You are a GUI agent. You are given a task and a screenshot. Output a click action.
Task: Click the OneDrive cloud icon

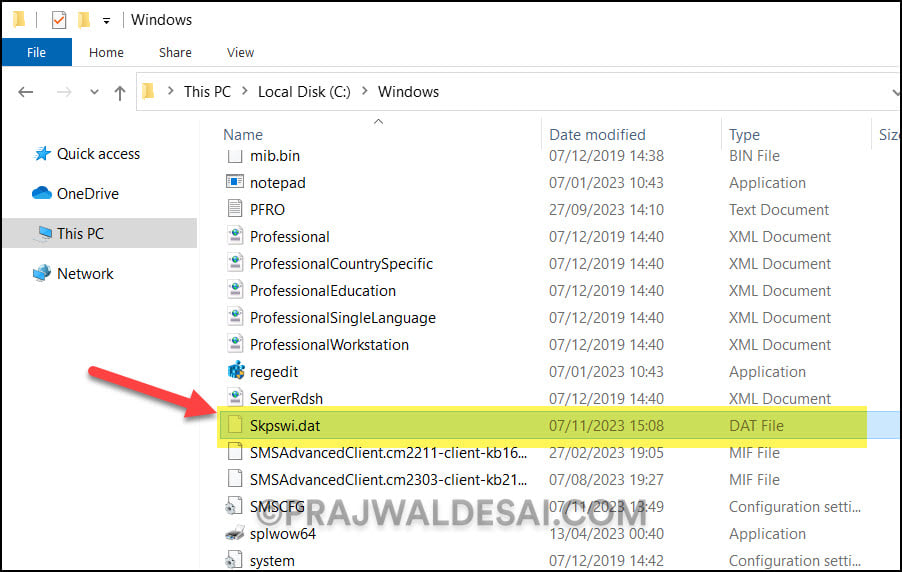coord(42,193)
